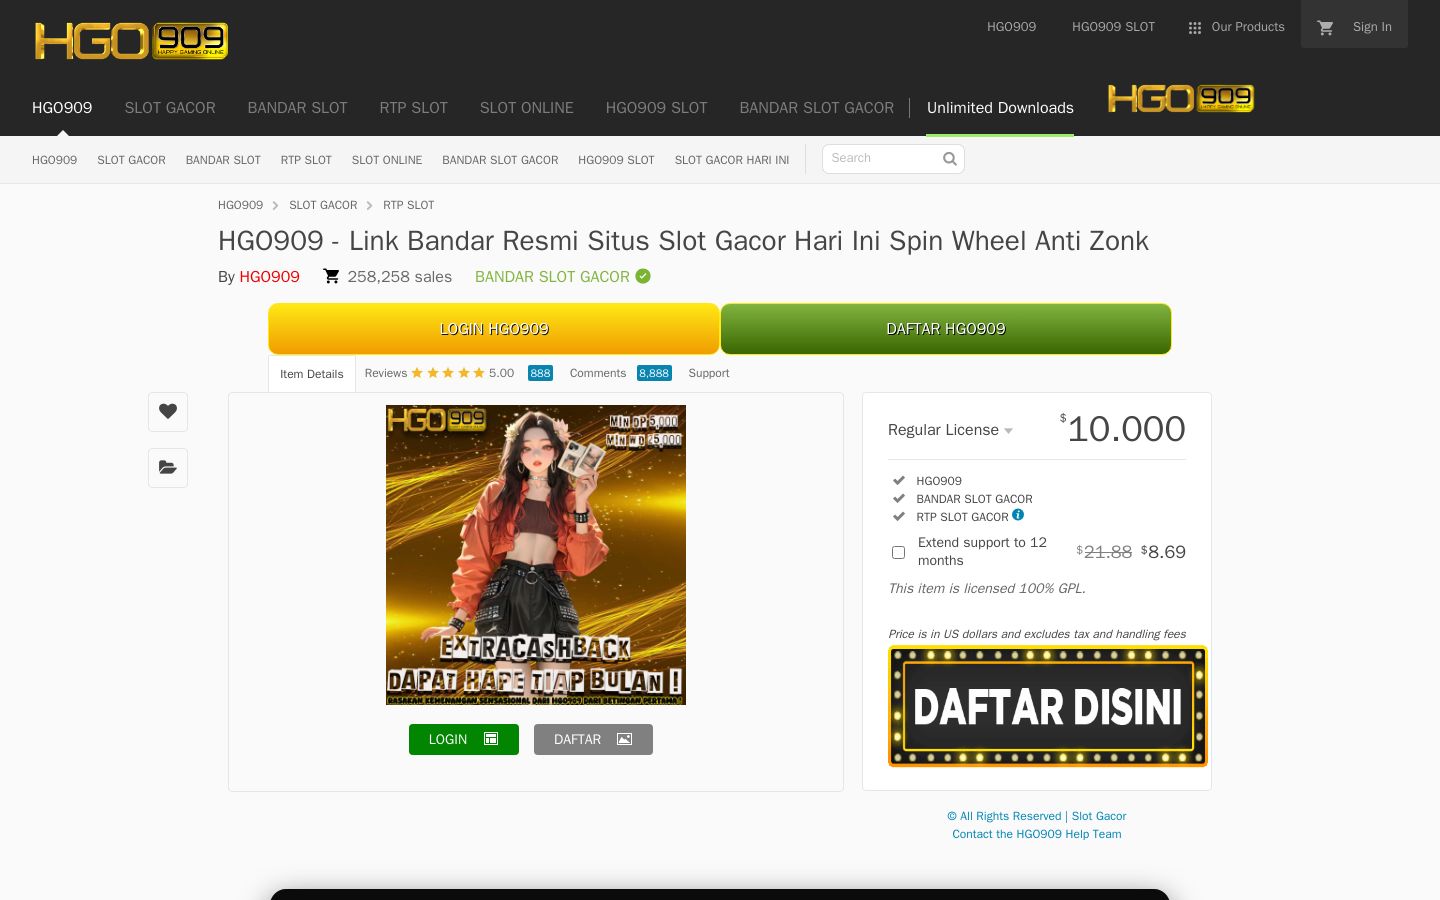Switch to the Item Details tab

coord(312,374)
